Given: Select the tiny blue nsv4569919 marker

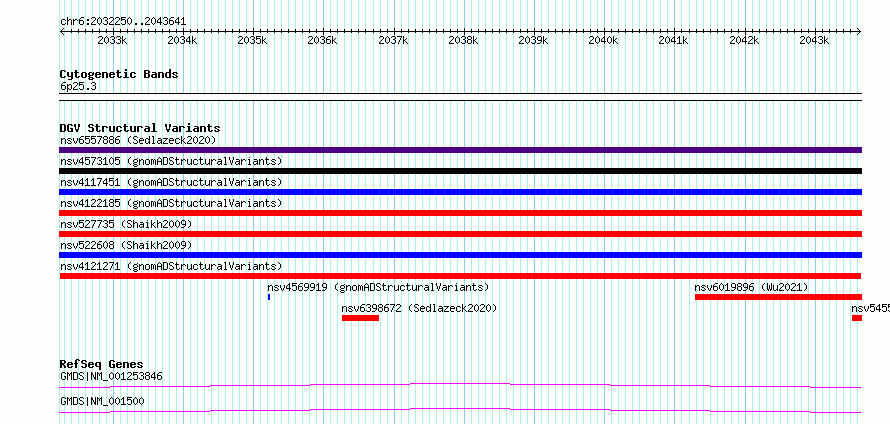Looking at the screenshot, I should [268, 297].
